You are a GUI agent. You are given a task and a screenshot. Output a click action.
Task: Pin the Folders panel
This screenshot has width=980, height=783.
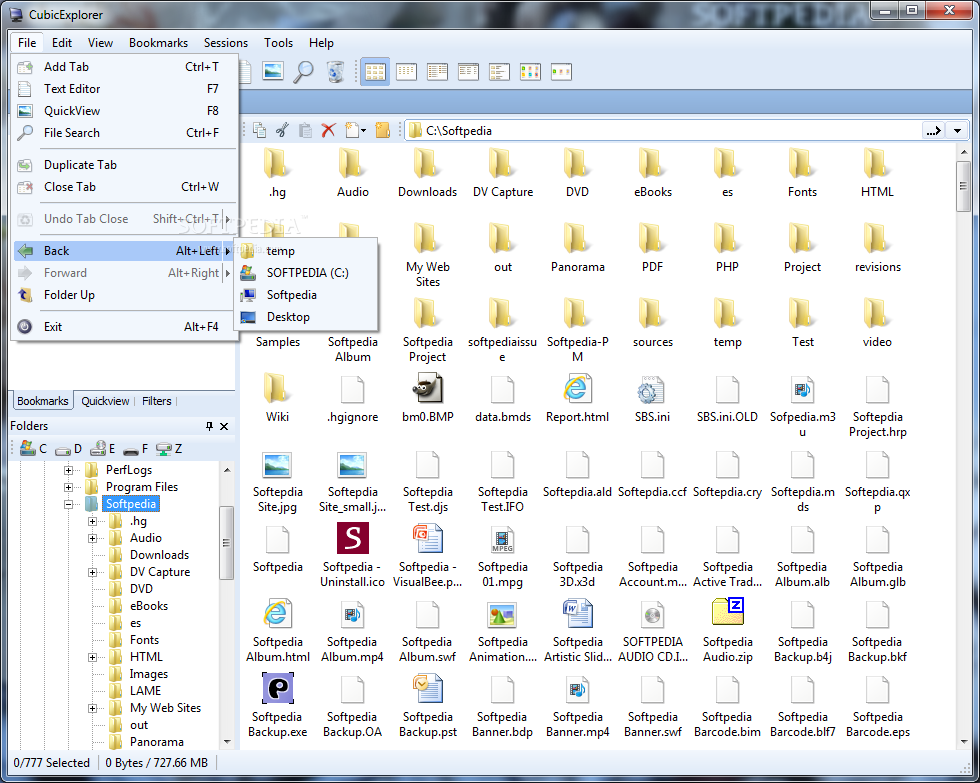[x=209, y=426]
